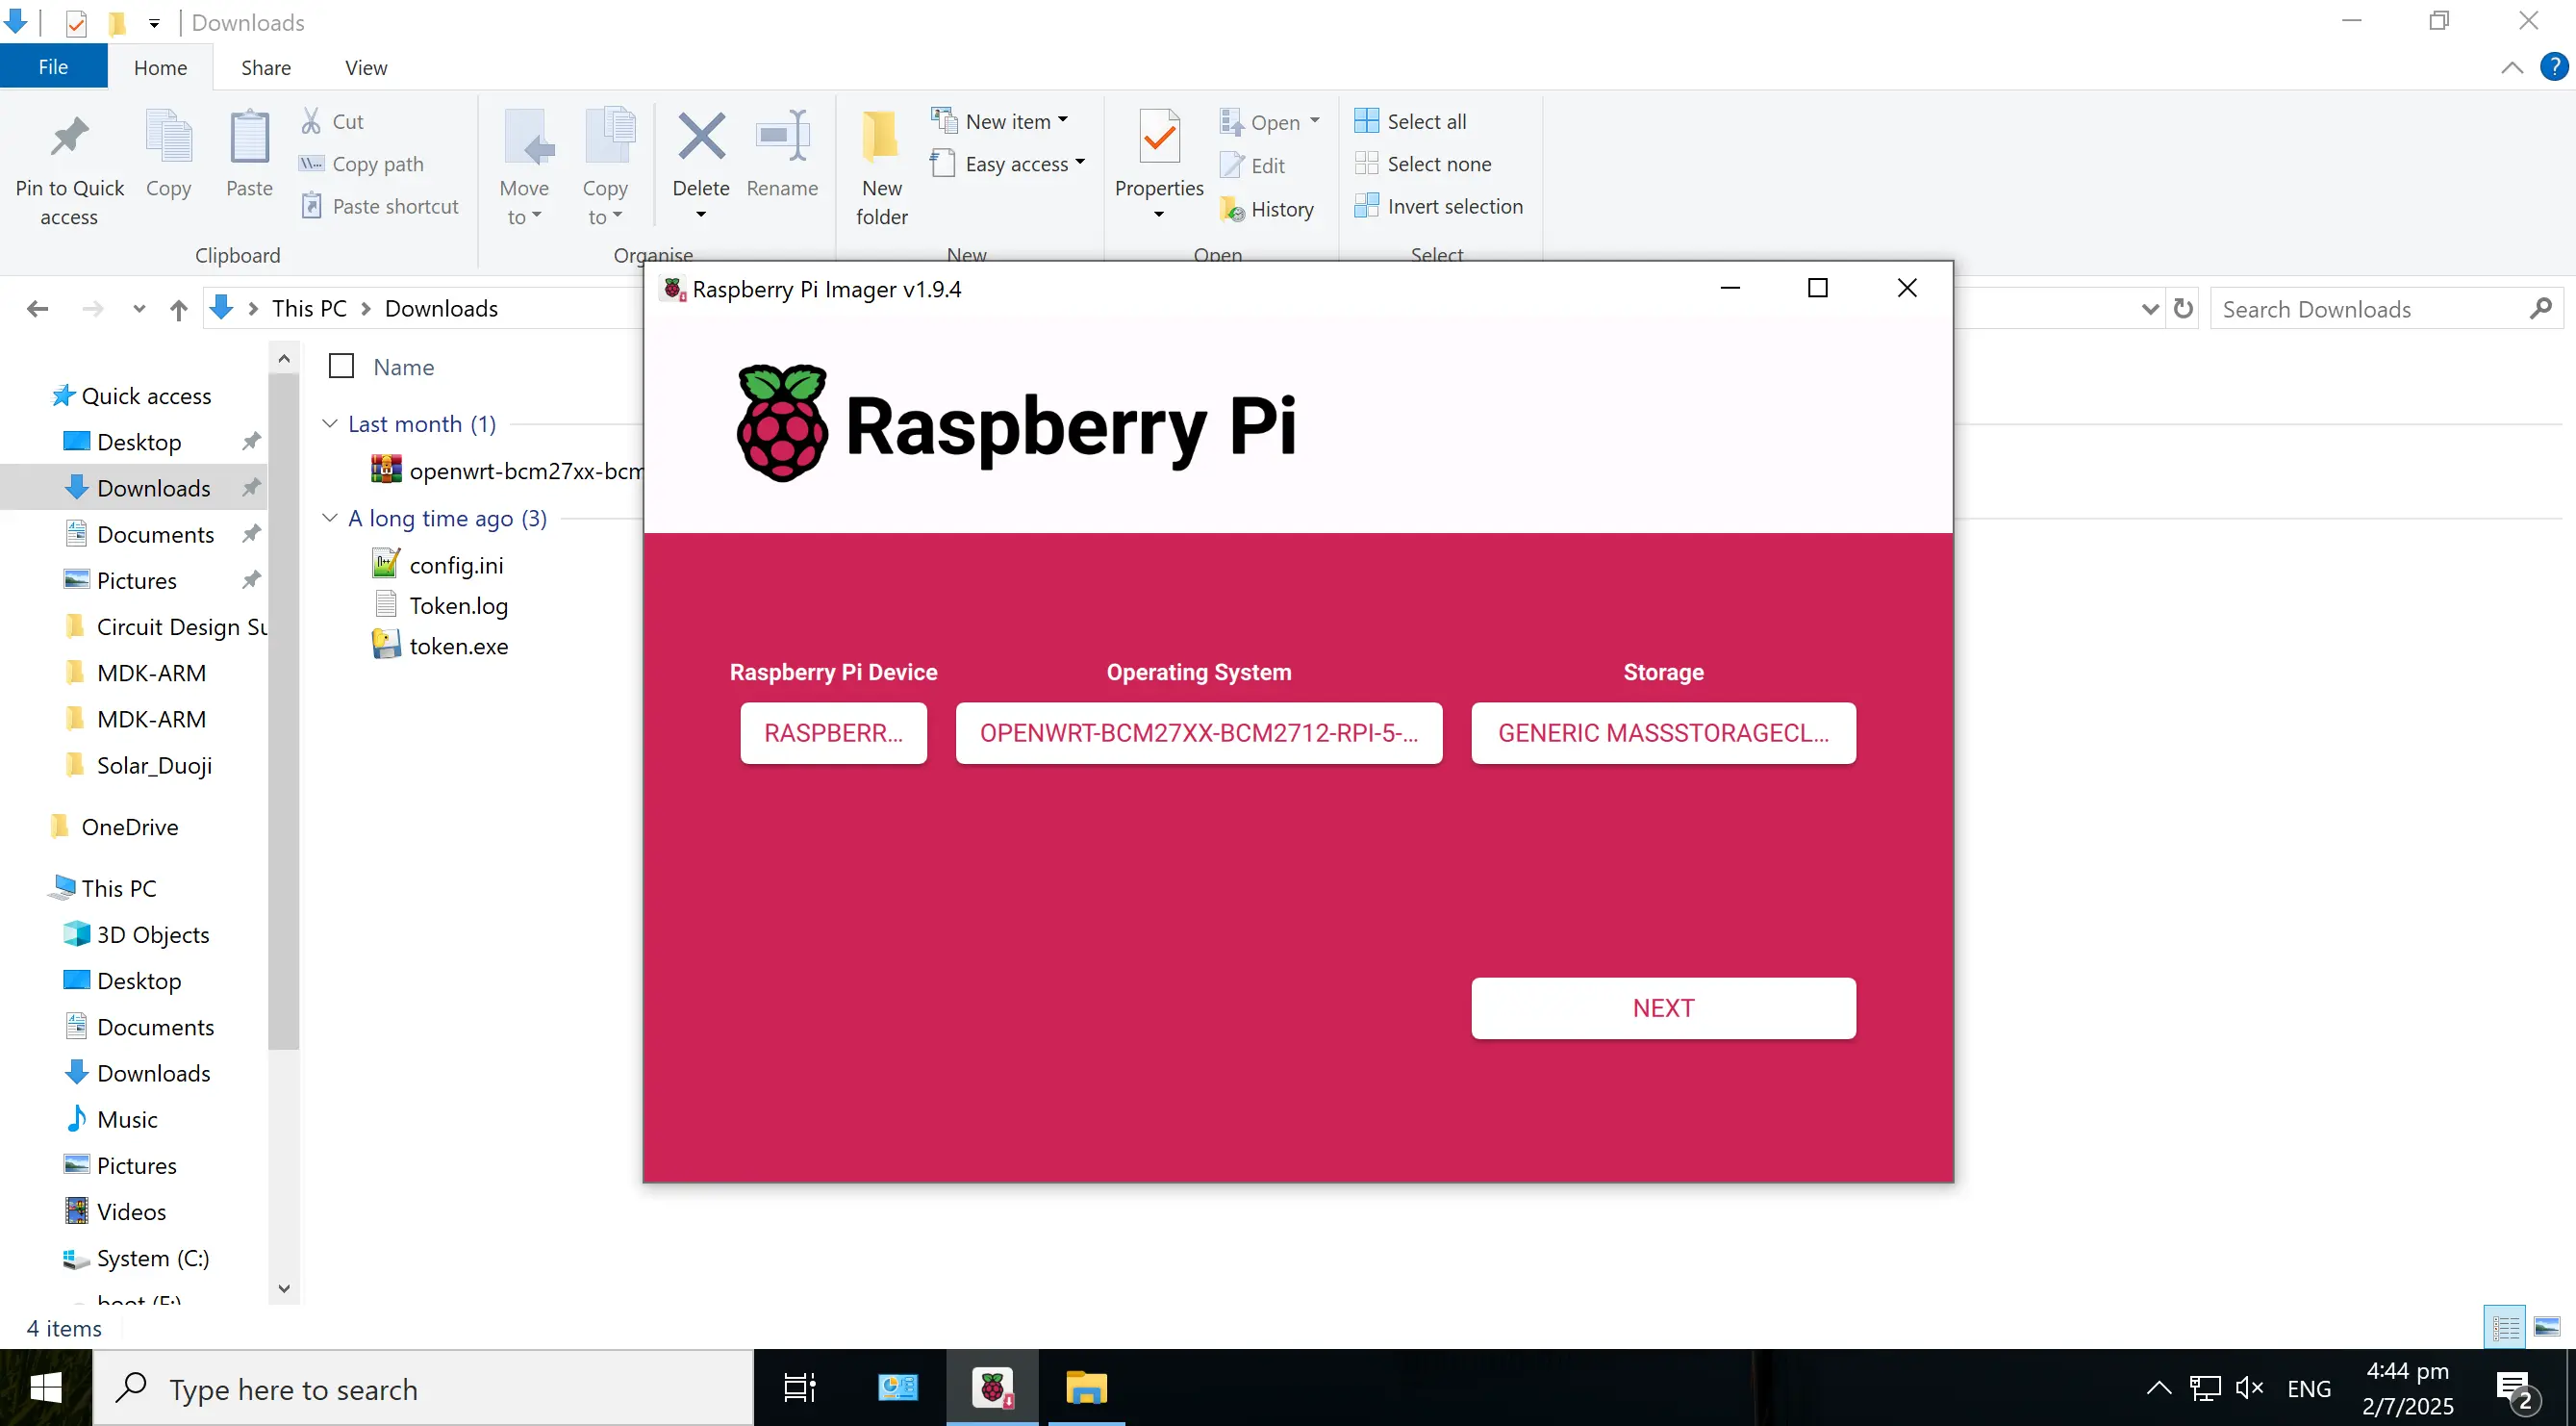Toggle the select-all checkbox beside Name
Image resolution: width=2576 pixels, height=1426 pixels.
tap(341, 367)
